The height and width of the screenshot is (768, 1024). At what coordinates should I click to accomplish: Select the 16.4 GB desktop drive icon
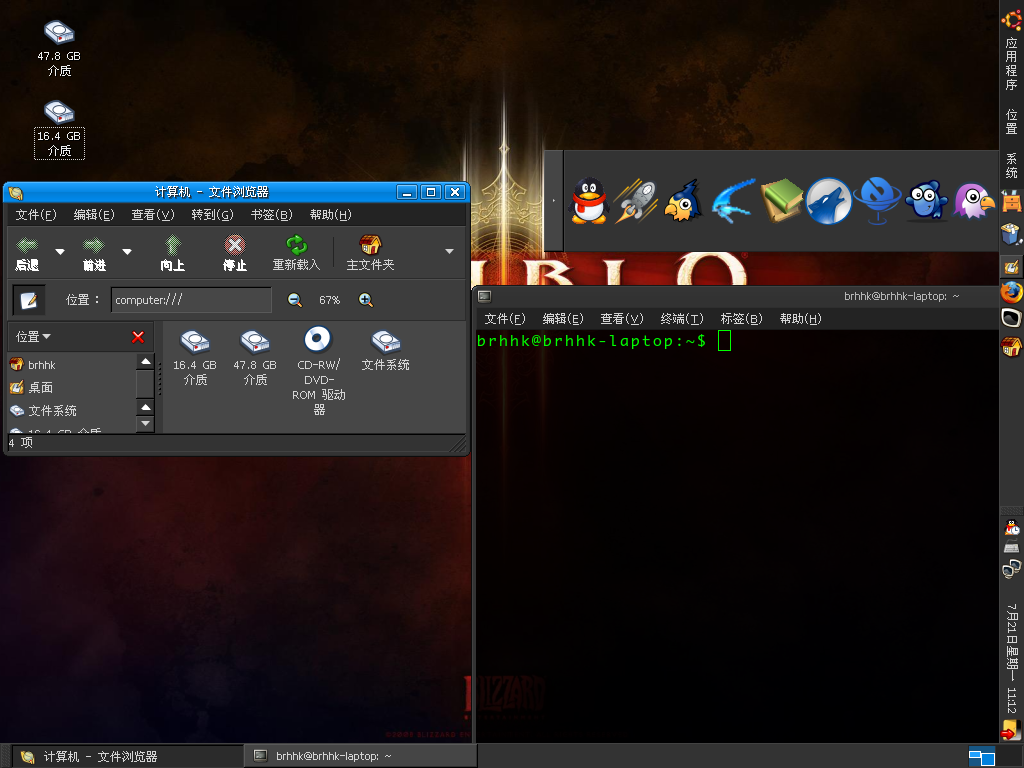[59, 129]
